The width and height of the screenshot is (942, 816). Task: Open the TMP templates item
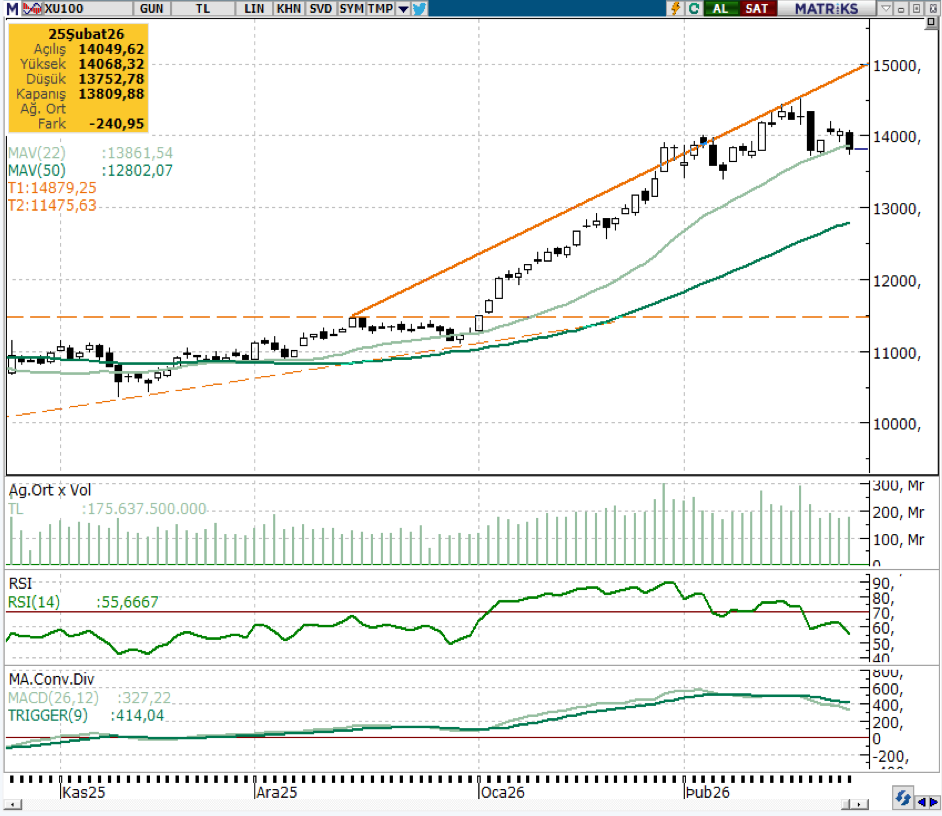pos(380,8)
